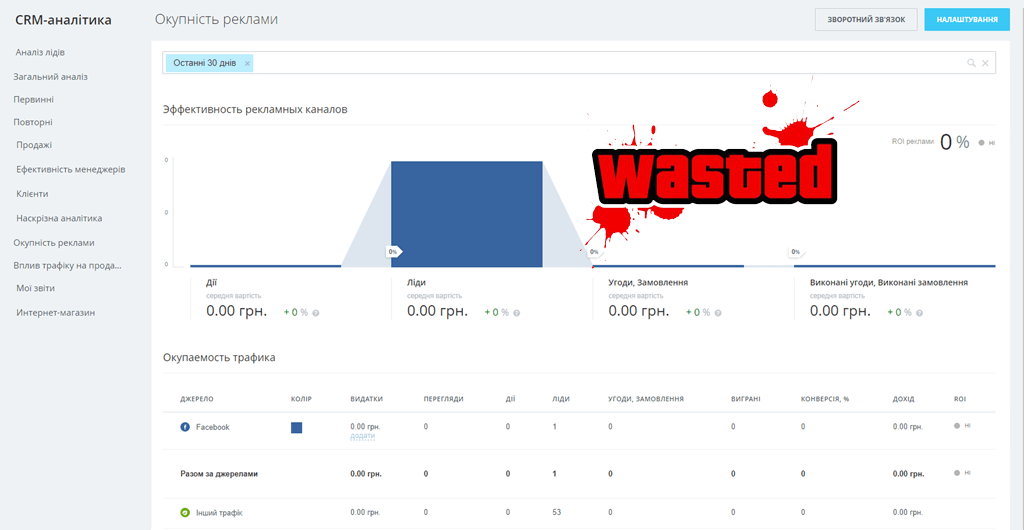This screenshot has height=530, width=1024.
Task: Open 'Вплив трафіку на прода...' sidebar item
Action: [x=68, y=265]
